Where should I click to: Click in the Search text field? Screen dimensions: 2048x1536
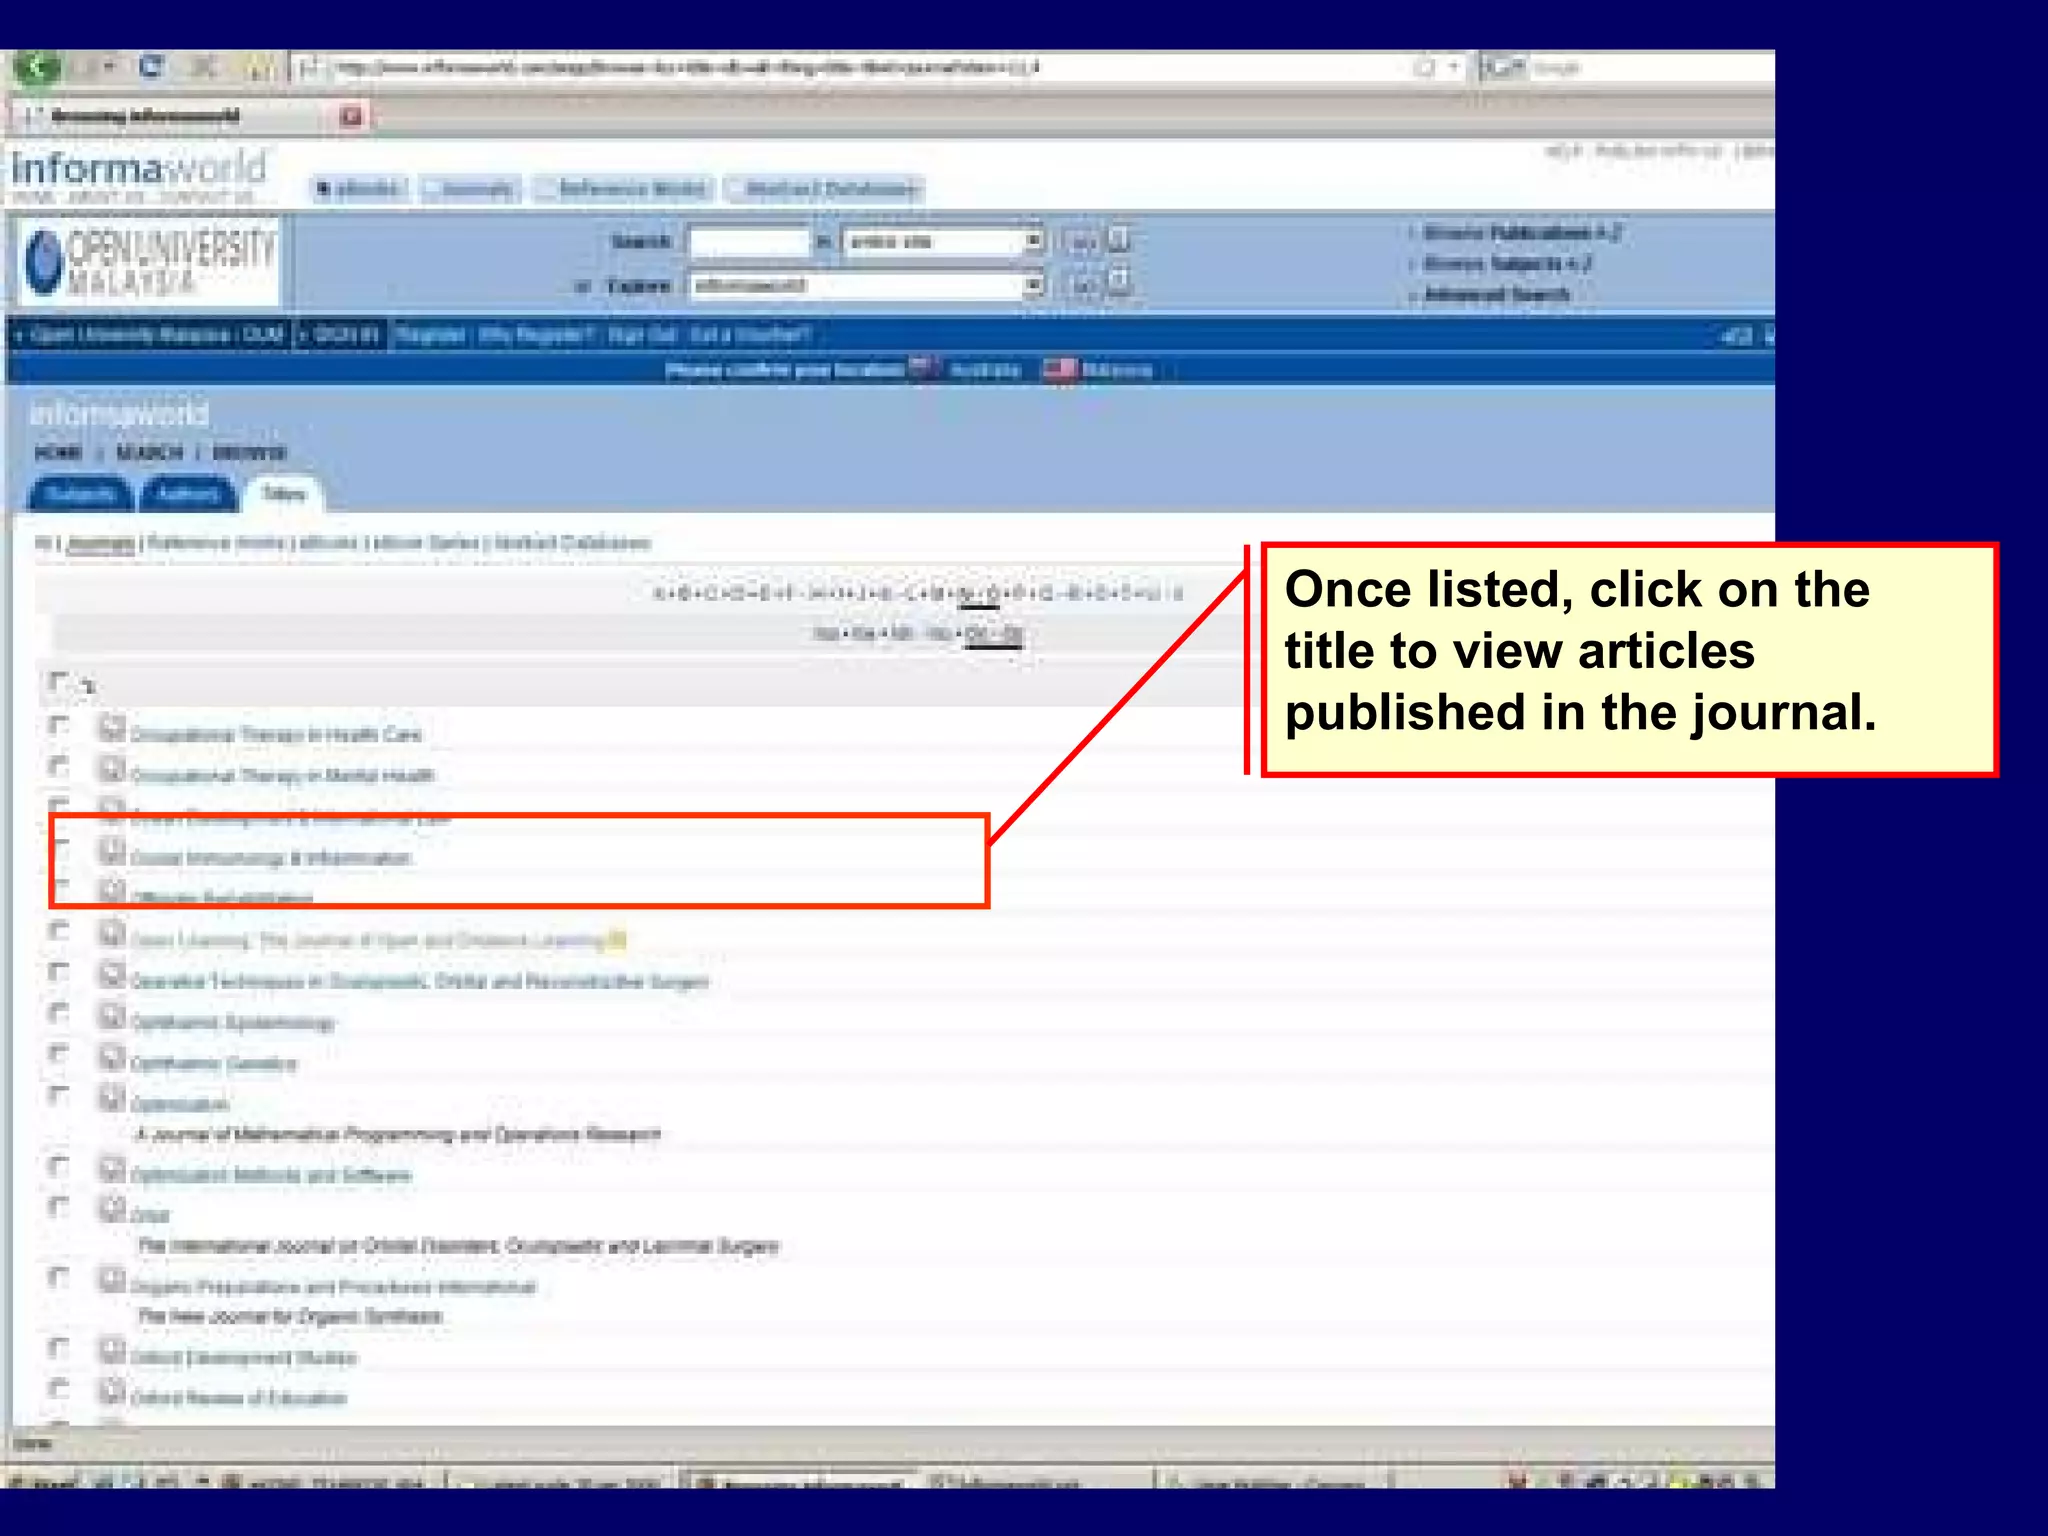tap(749, 242)
